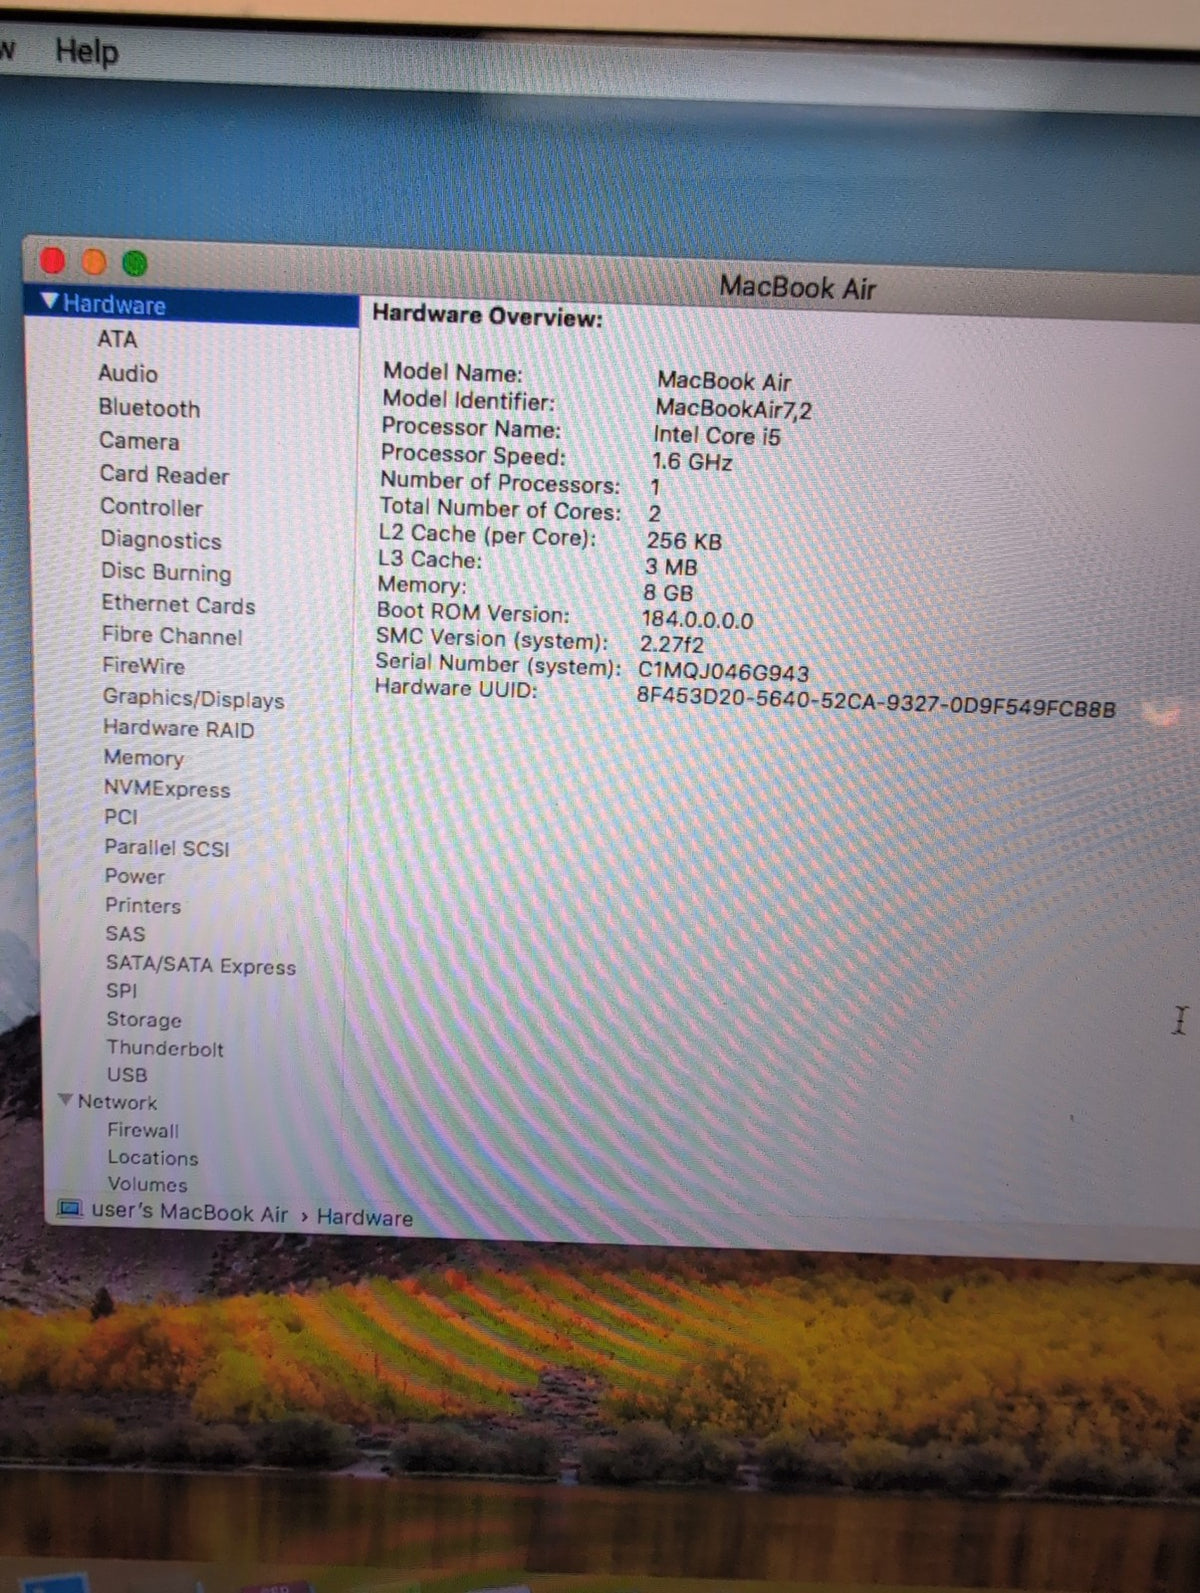The image size is (1200, 1593).
Task: Click Boot ROM version 184.0.0.0.0
Action: click(x=697, y=620)
